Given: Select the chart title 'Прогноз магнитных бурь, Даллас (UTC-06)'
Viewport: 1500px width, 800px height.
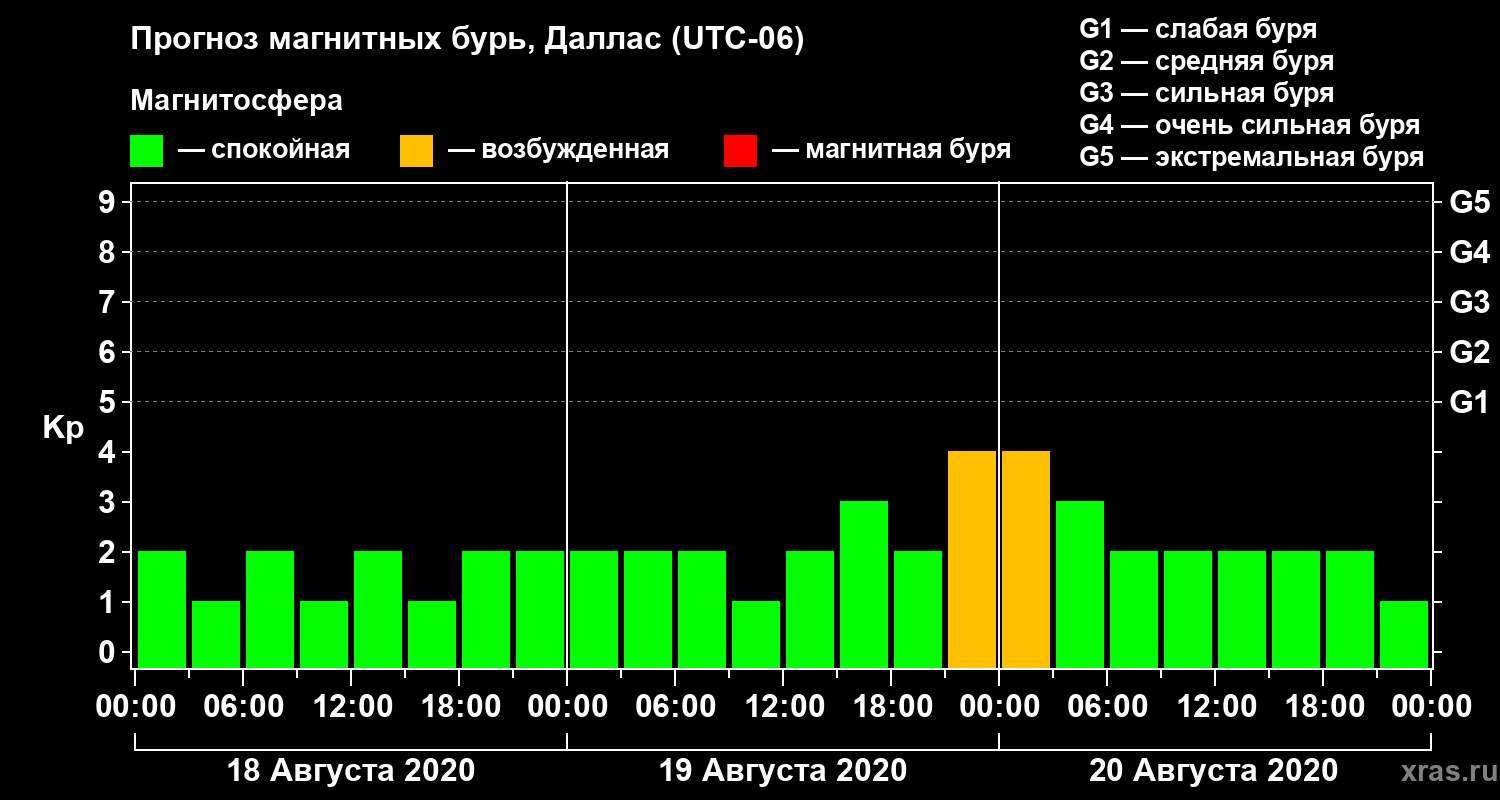Looking at the screenshot, I should point(467,41).
